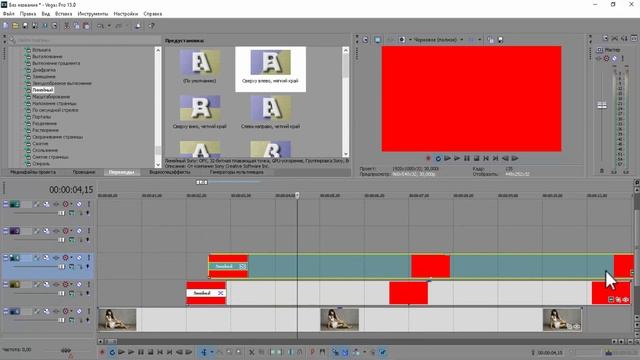
Task: Click the Cut scissors toolbar icon
Action: pos(67,26)
